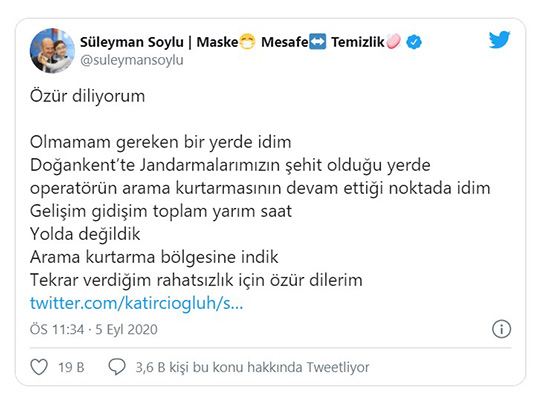Viewport: 550px width, 398px height.
Task: Click the 'Gelişim gidişim toplam yarım saat' line
Action: [161, 211]
